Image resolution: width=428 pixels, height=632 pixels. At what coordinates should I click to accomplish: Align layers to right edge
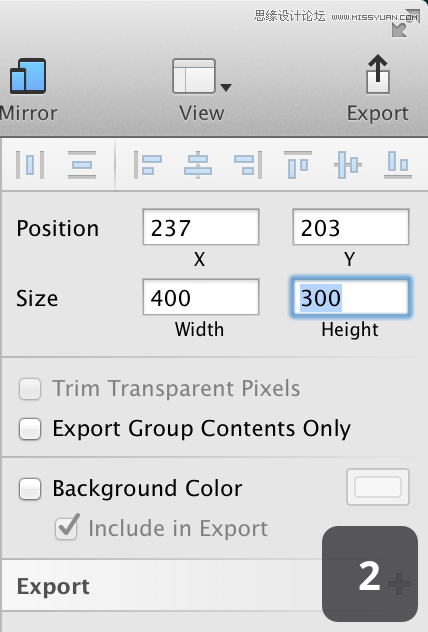248,164
